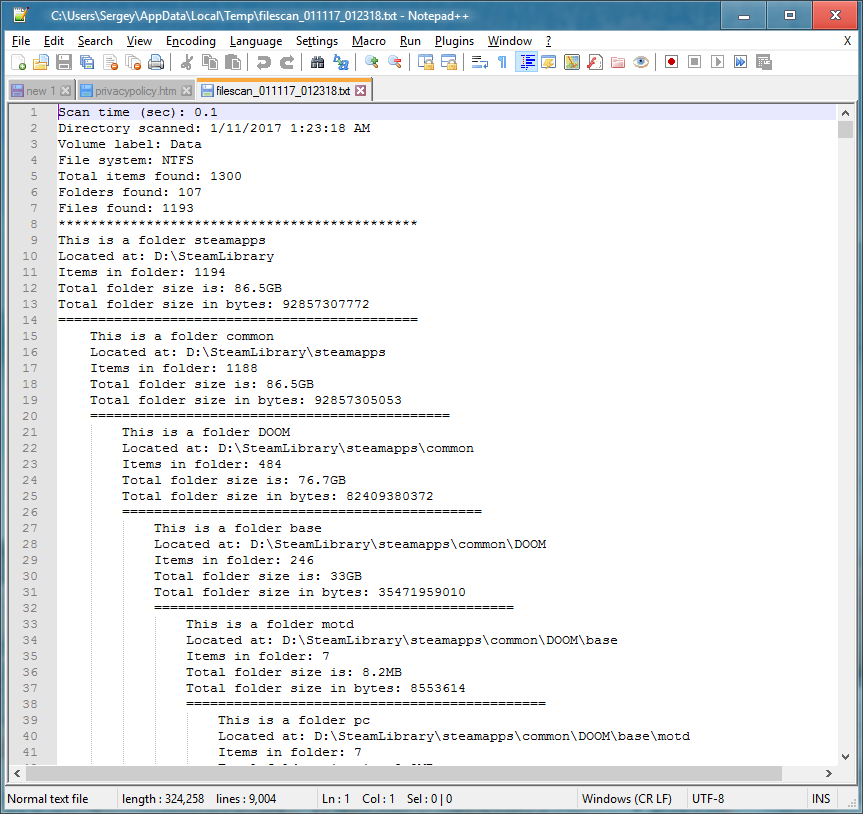Screen dimensions: 863x814
Task: Click Run a Macro Multiple Times icon
Action: [x=741, y=62]
